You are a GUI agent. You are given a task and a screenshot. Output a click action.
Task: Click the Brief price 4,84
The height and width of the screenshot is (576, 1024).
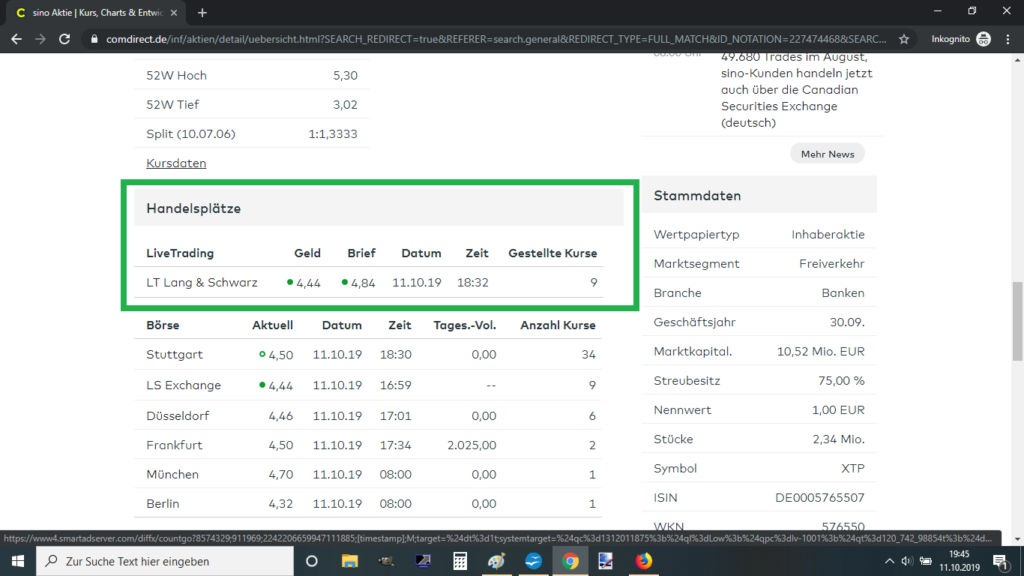click(363, 283)
